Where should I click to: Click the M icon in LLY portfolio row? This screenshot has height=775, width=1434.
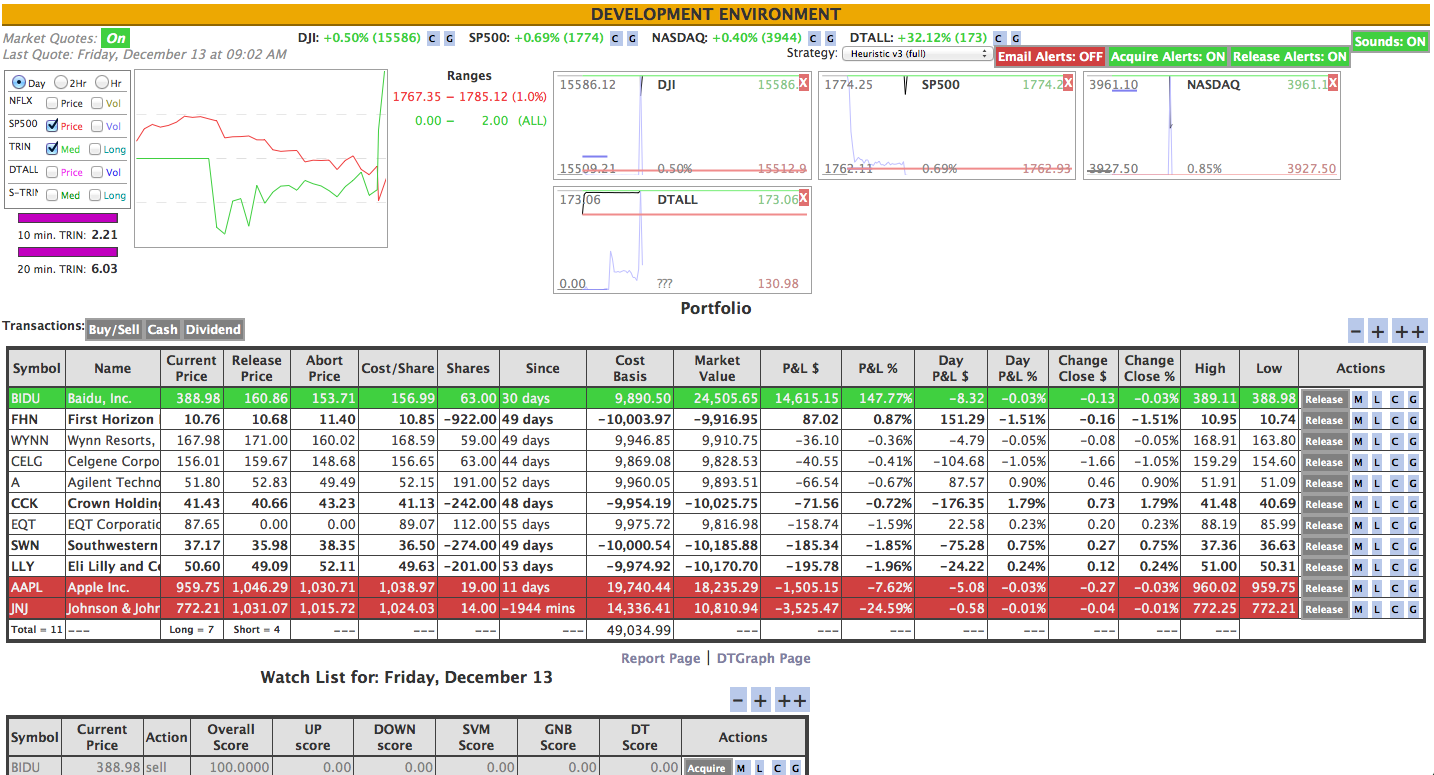coord(1358,567)
